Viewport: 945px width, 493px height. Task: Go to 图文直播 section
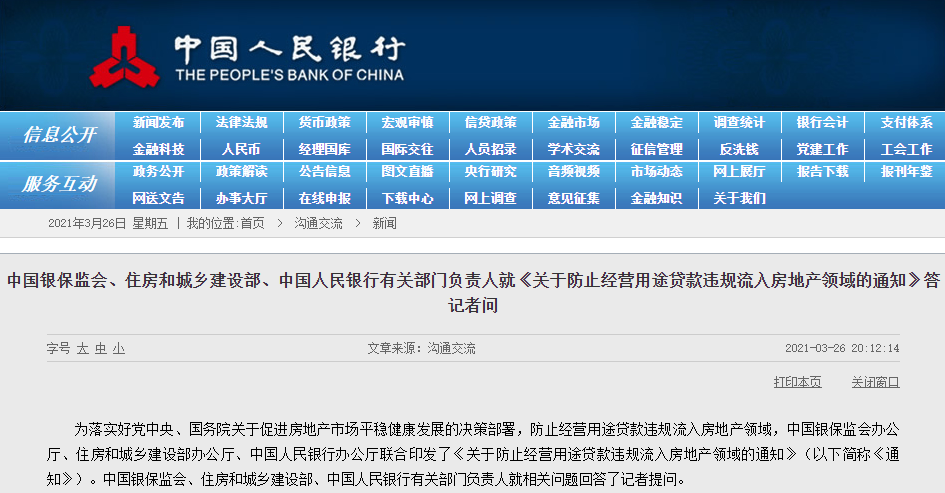click(407, 172)
